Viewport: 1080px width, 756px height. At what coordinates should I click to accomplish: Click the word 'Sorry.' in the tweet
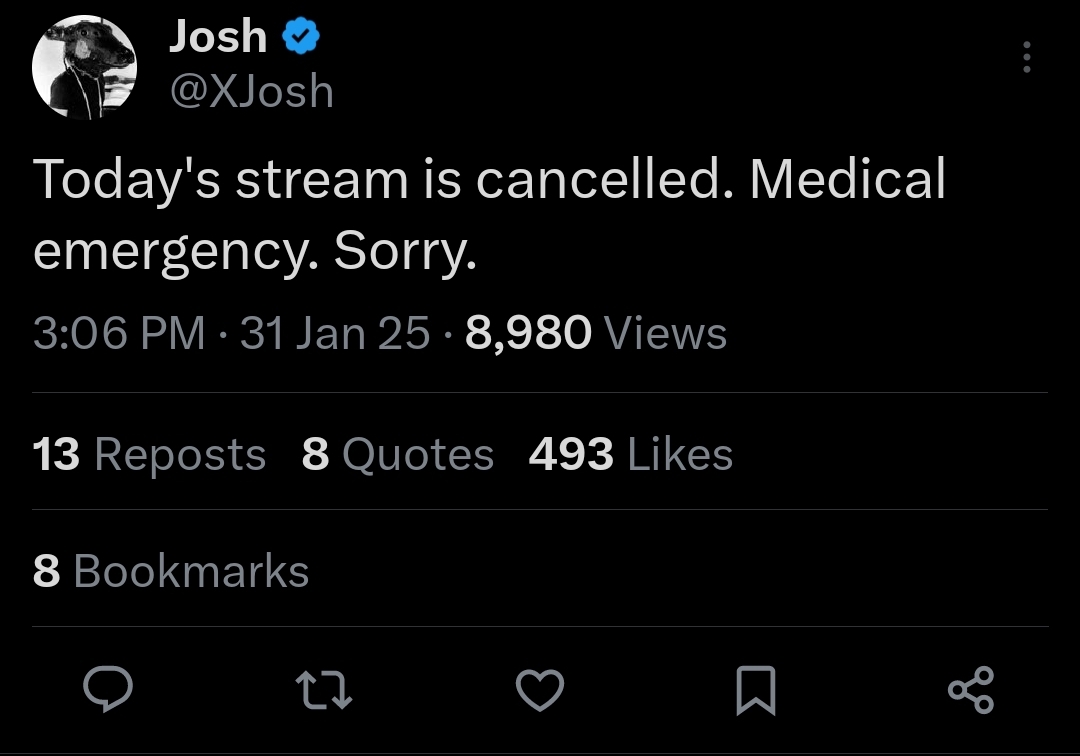point(405,254)
